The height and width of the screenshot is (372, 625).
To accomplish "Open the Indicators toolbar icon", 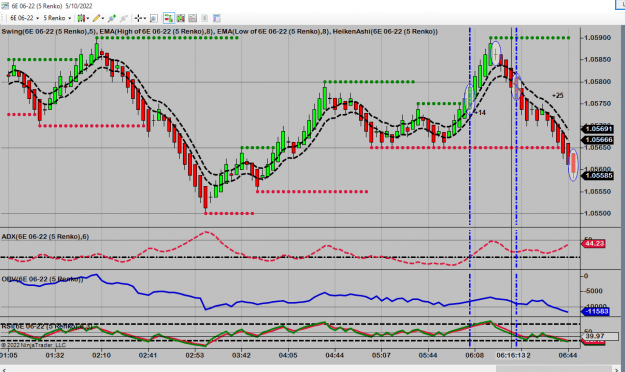I will tap(193, 18).
